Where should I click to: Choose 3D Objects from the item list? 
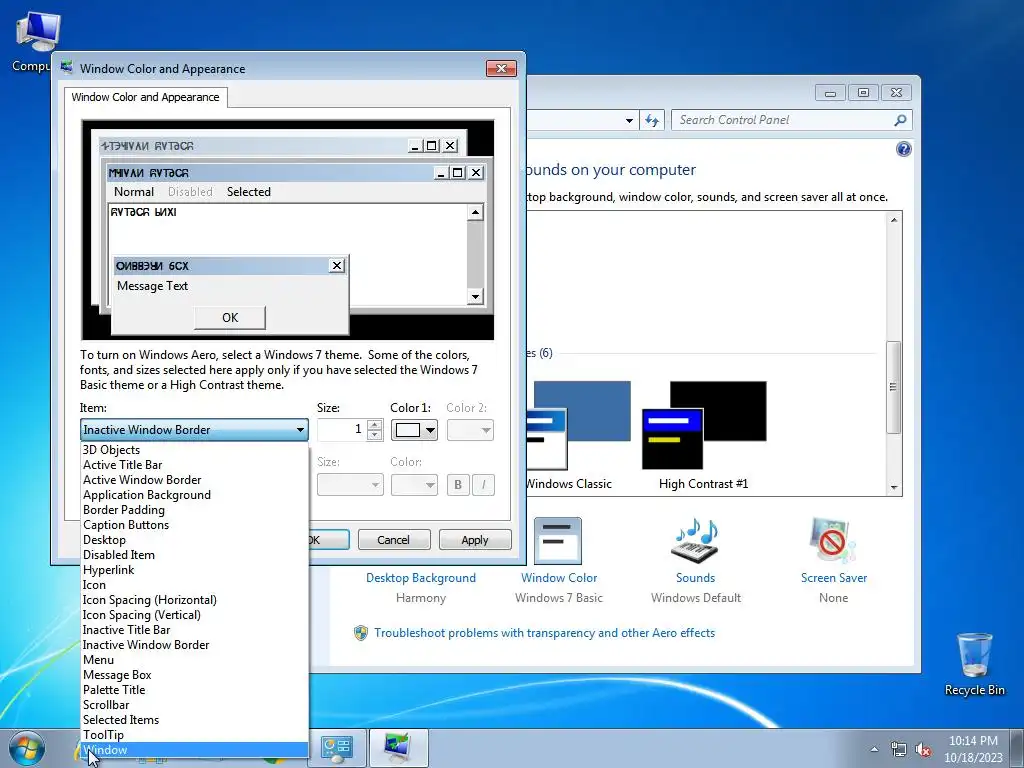point(195,449)
